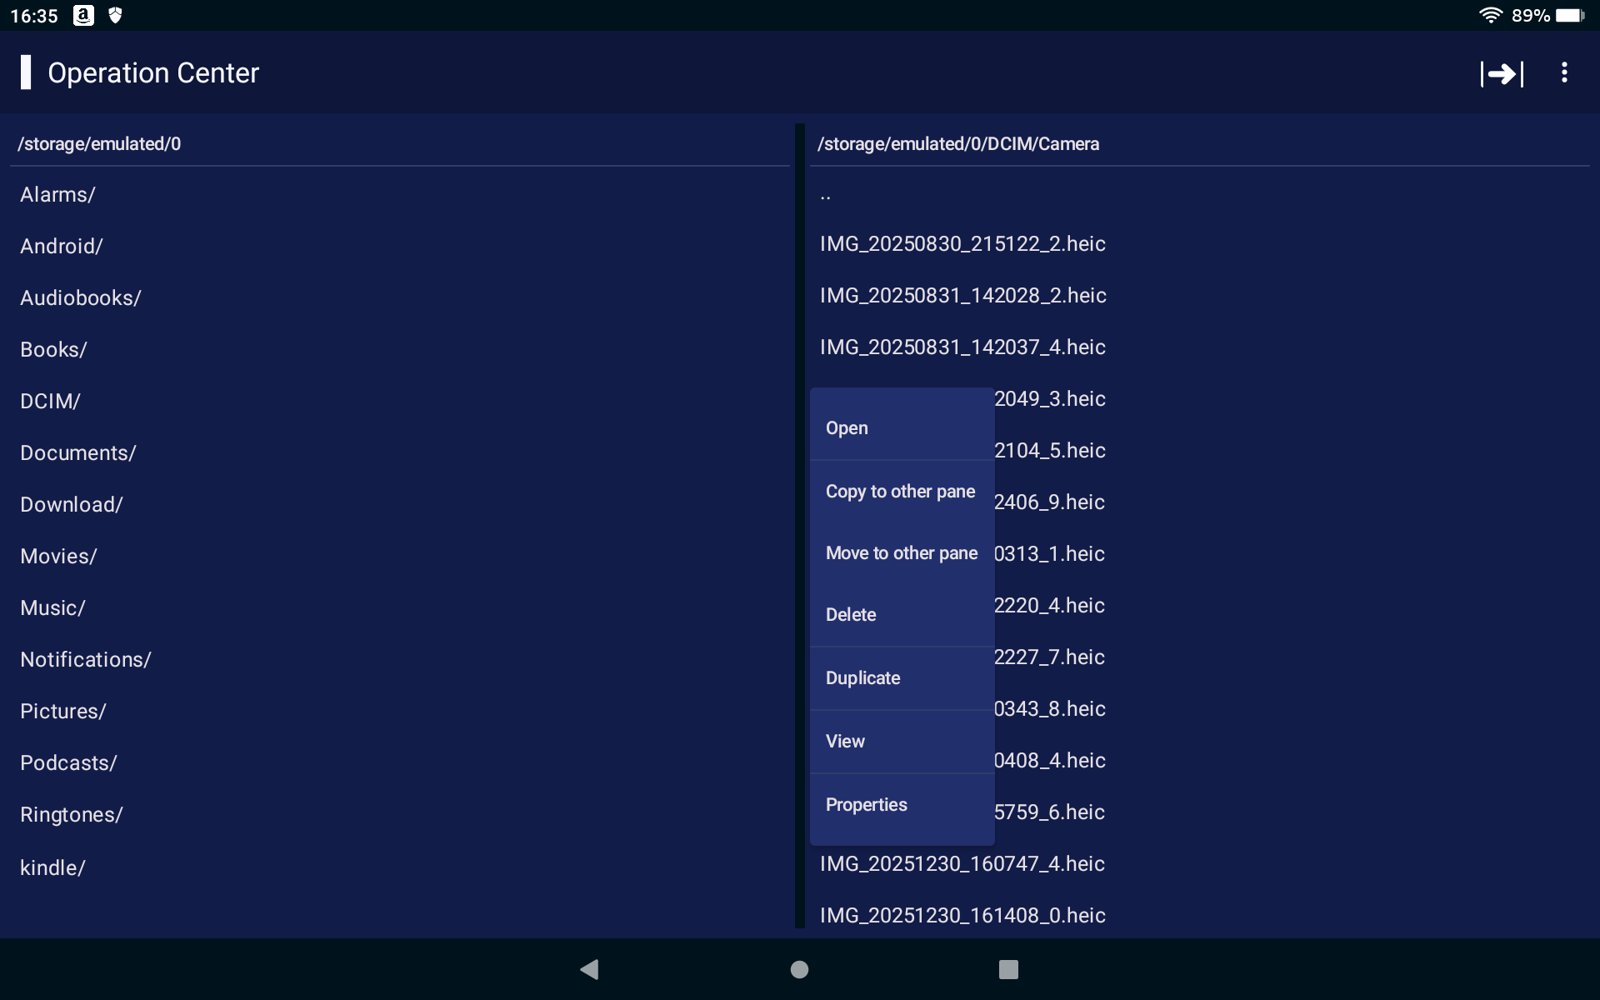Go up via the parent directory entry
Image resolution: width=1600 pixels, height=1000 pixels.
826,195
